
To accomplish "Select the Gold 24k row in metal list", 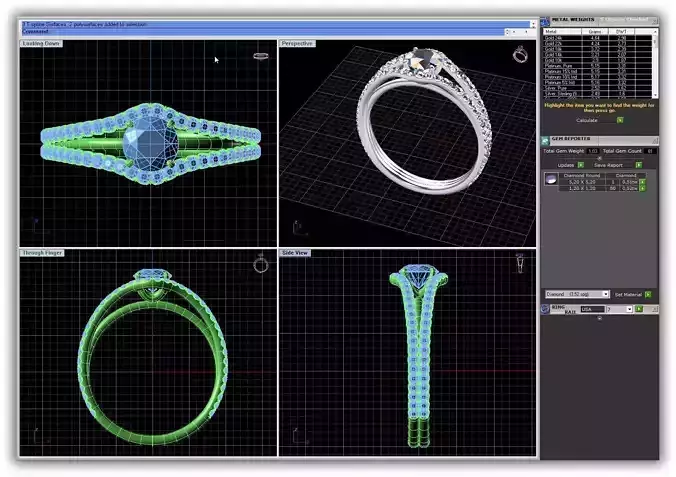I will (x=598, y=38).
